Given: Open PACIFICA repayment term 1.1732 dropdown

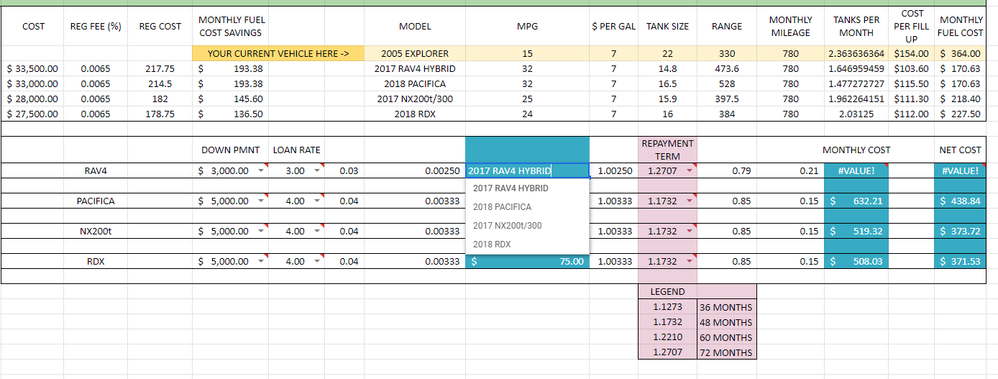Looking at the screenshot, I should point(689,201).
